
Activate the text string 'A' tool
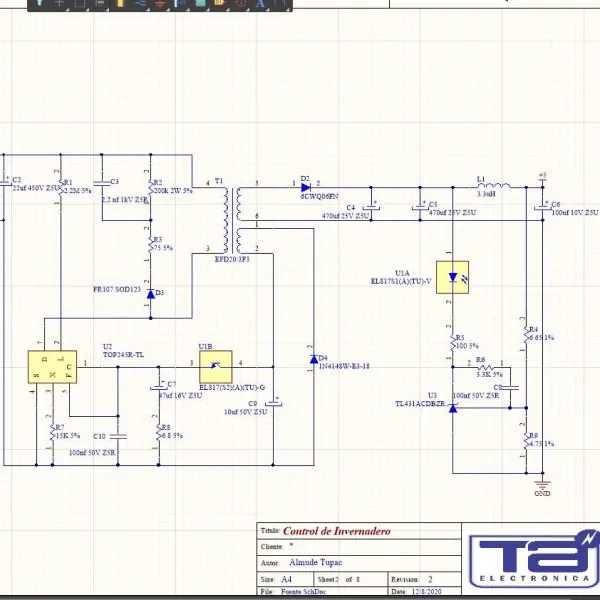tap(260, 3)
